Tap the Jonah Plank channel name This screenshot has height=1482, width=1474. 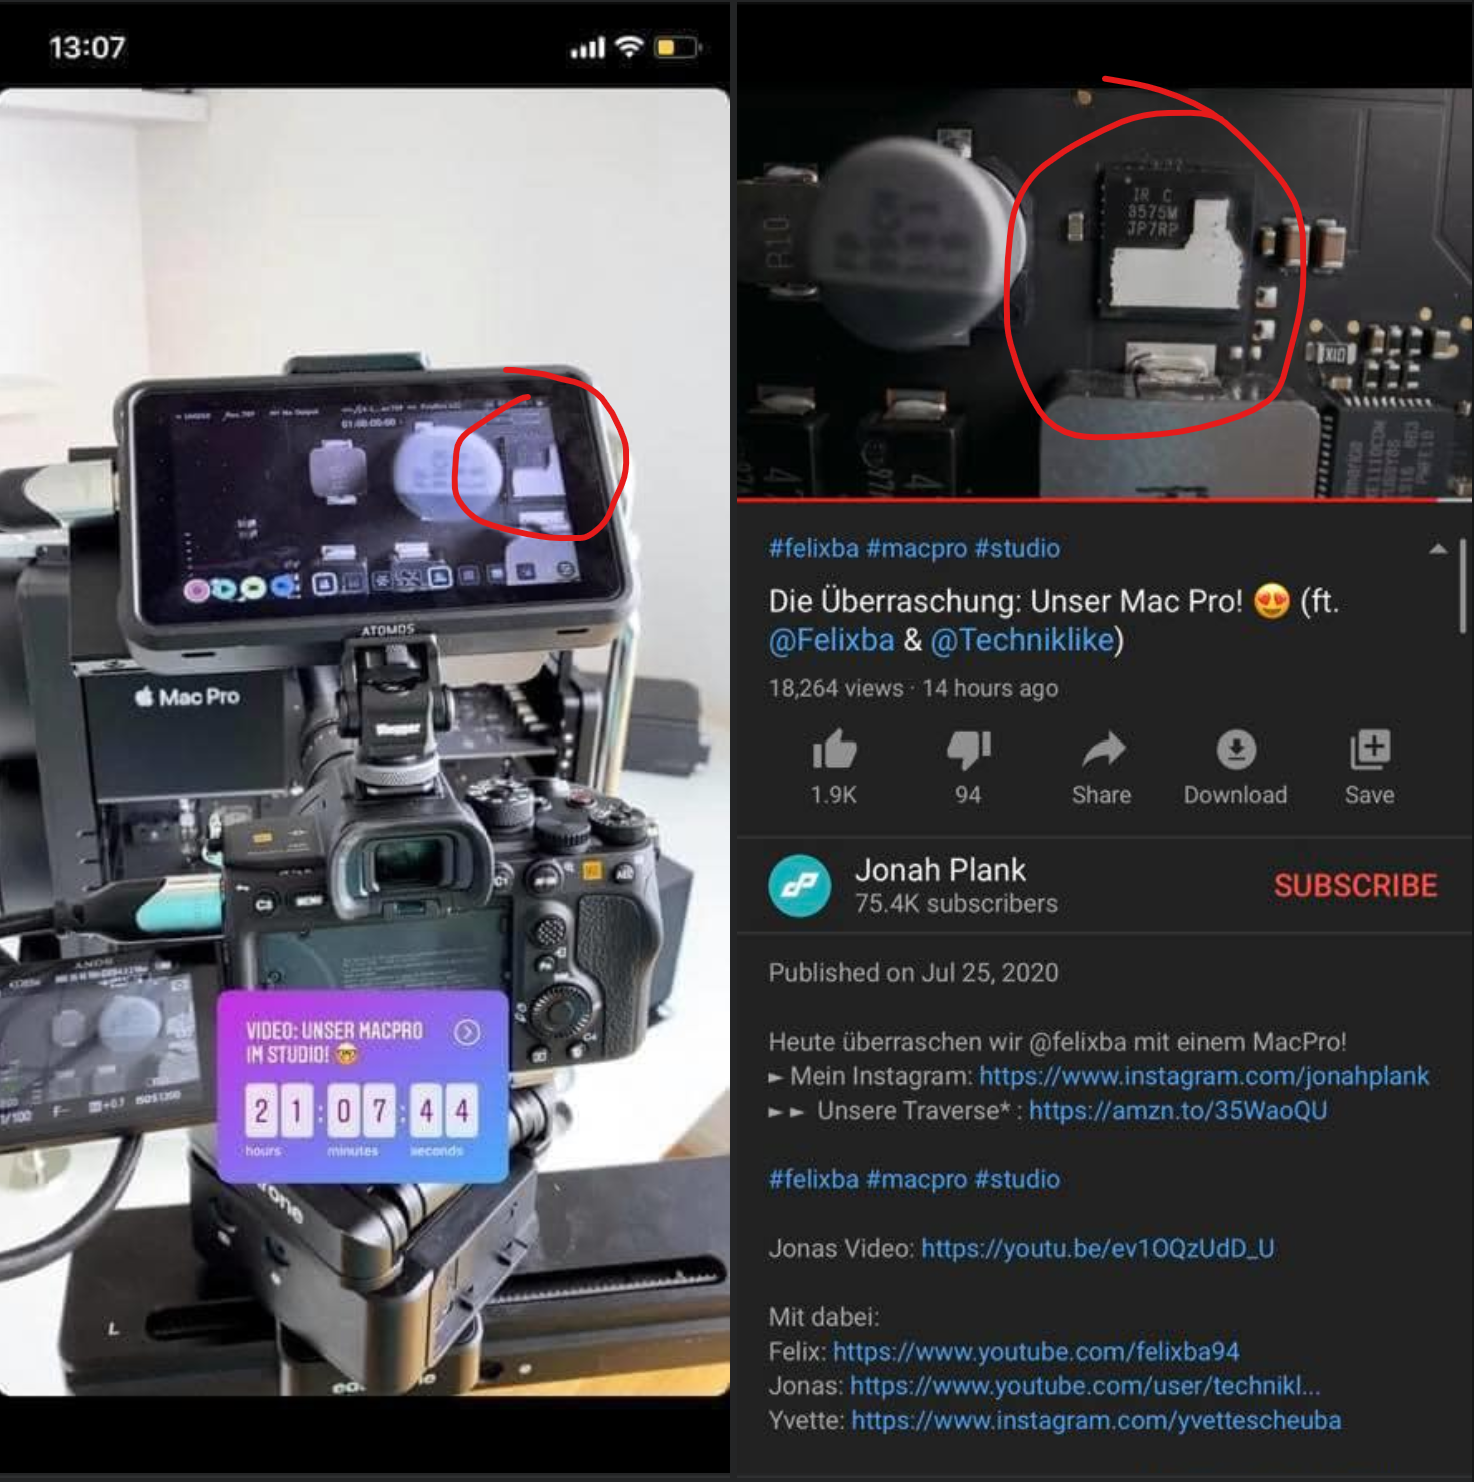tap(940, 870)
